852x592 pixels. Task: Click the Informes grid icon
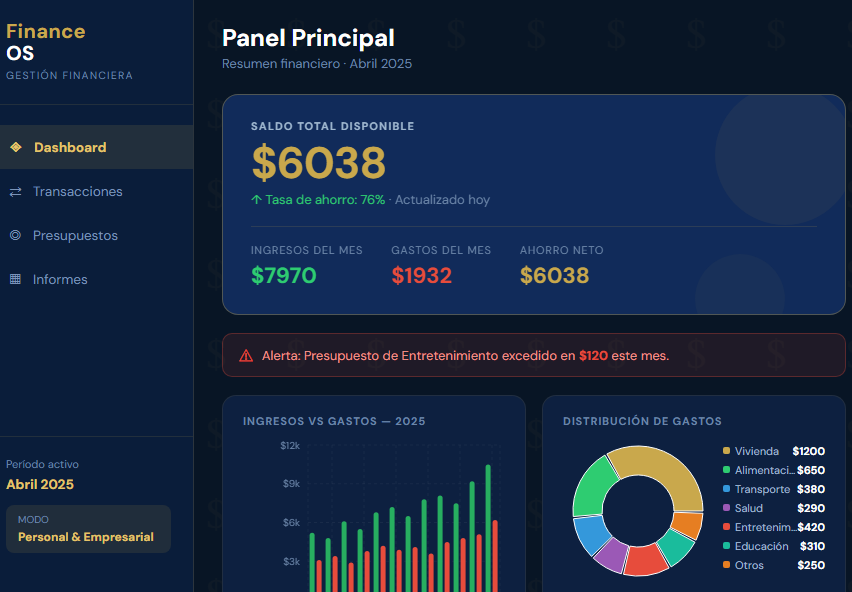click(15, 279)
